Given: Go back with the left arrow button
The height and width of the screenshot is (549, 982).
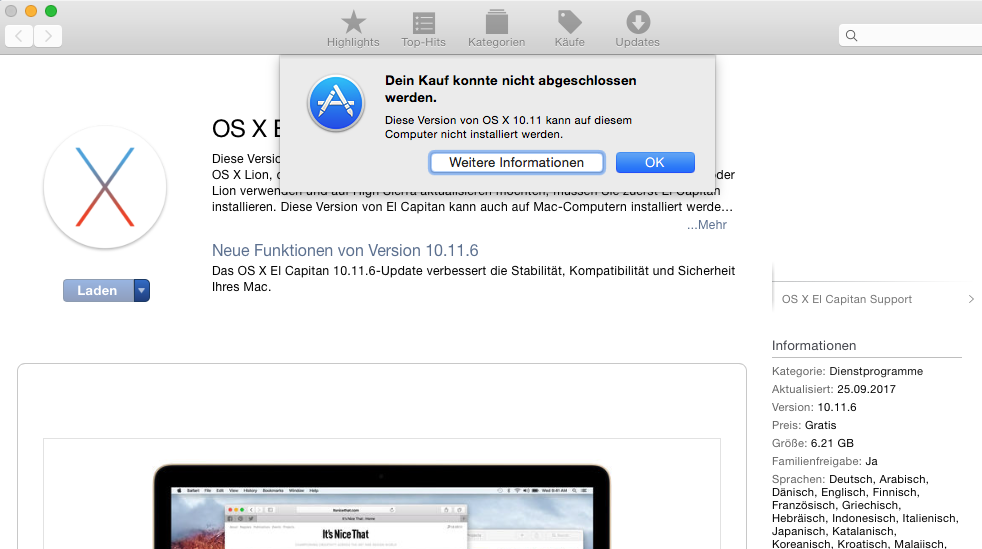Looking at the screenshot, I should [19, 36].
